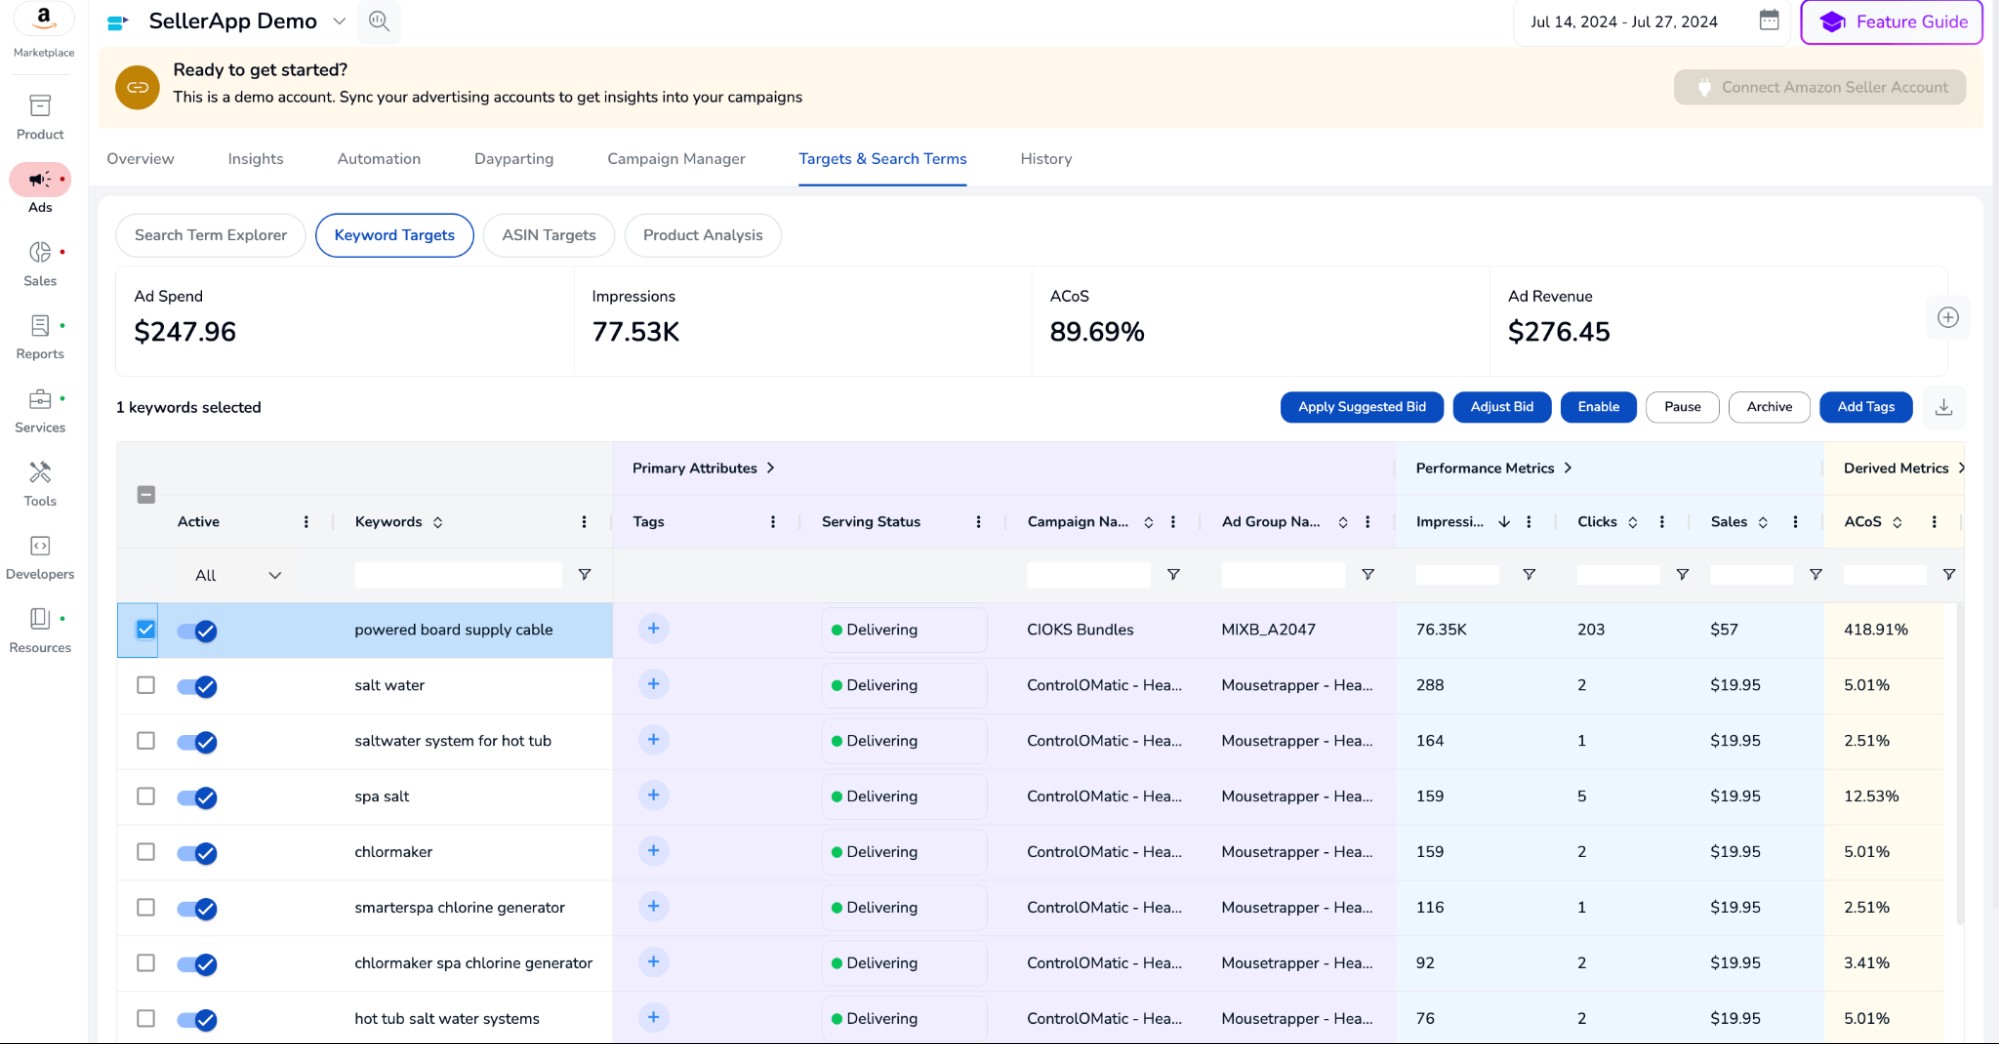Select the ASIN Targets tab
The image size is (1999, 1044).
(548, 235)
